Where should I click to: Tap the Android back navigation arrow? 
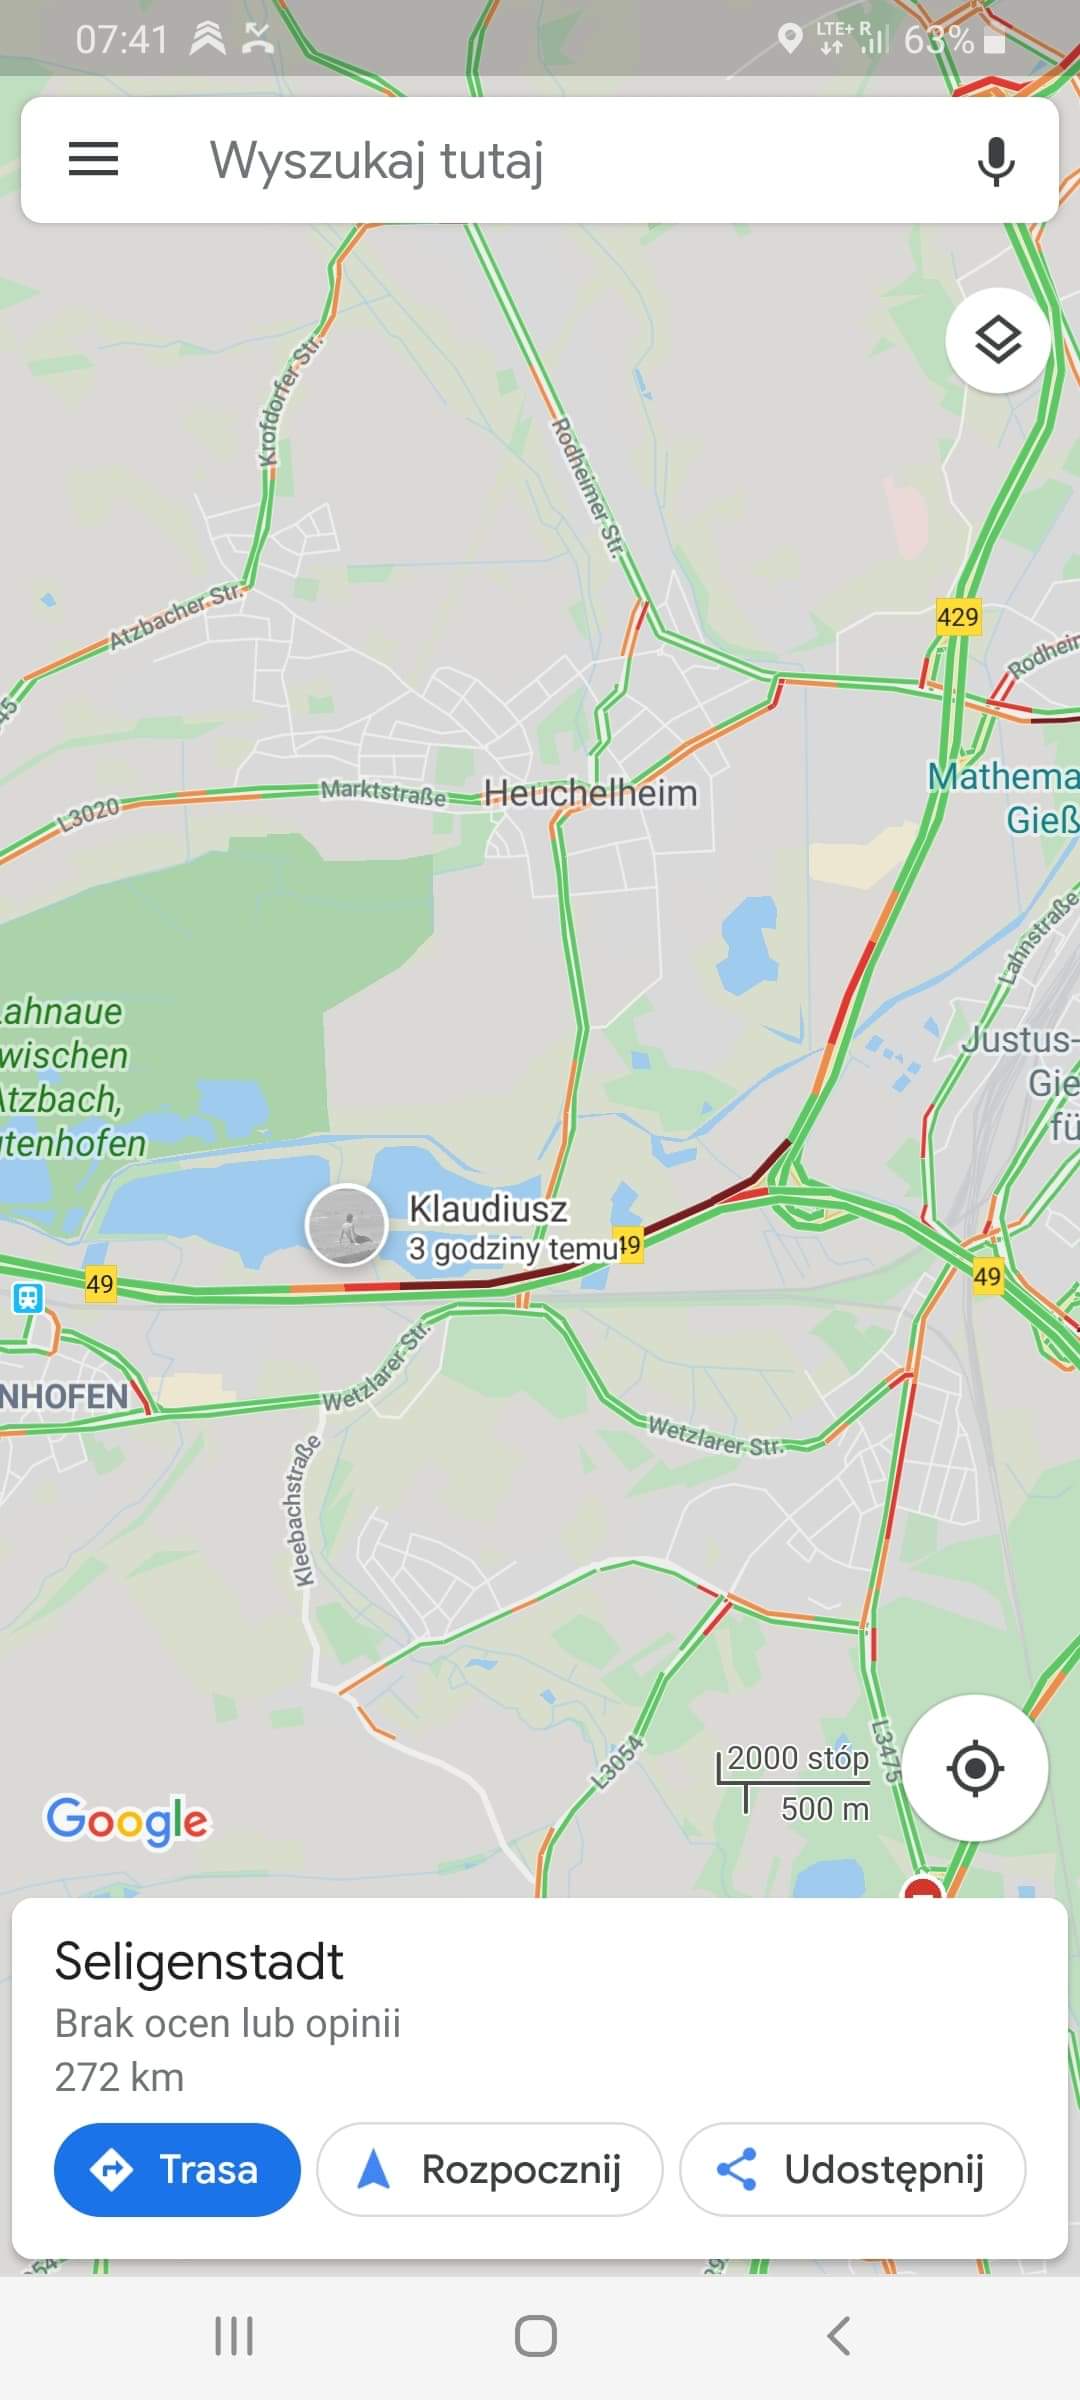(838, 2336)
